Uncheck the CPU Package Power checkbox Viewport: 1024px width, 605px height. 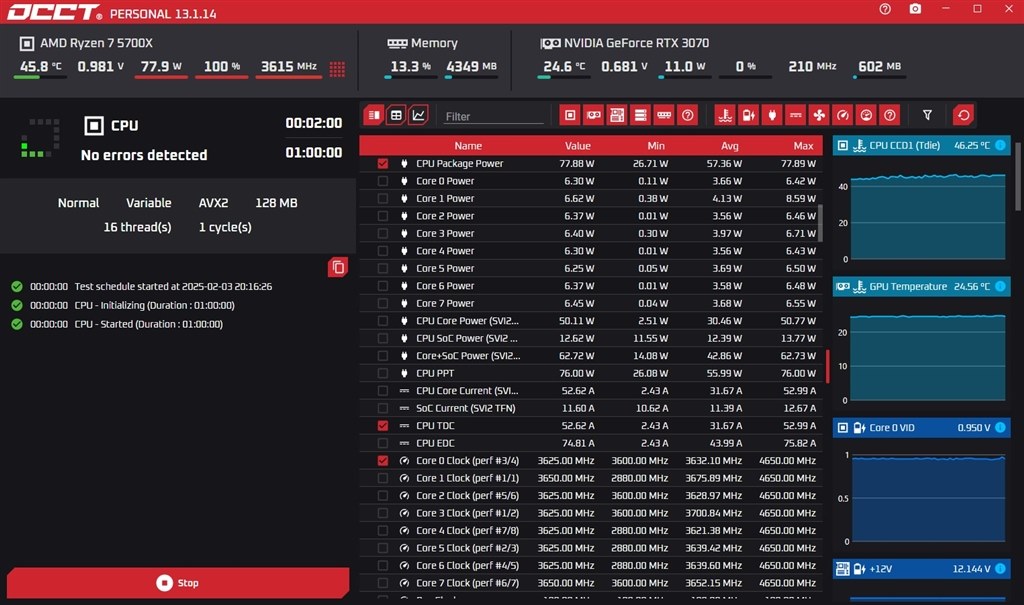tap(383, 163)
